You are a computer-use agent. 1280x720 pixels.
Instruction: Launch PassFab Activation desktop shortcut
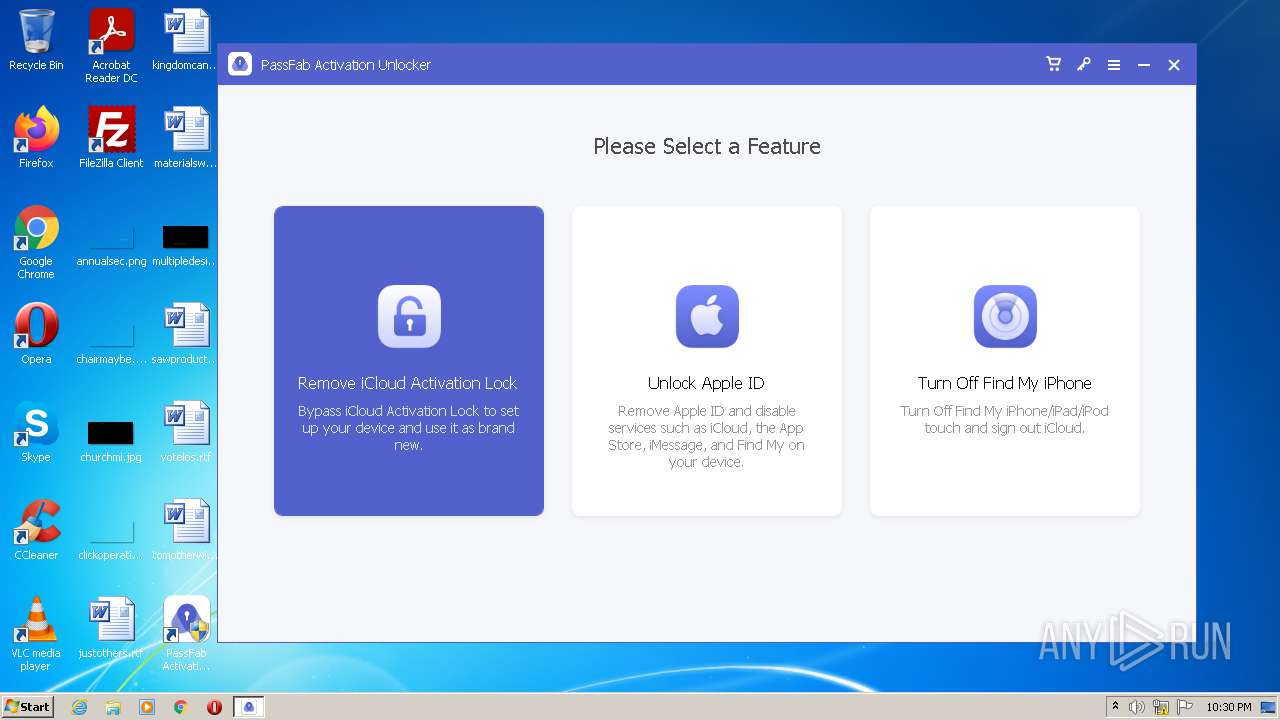coord(186,634)
